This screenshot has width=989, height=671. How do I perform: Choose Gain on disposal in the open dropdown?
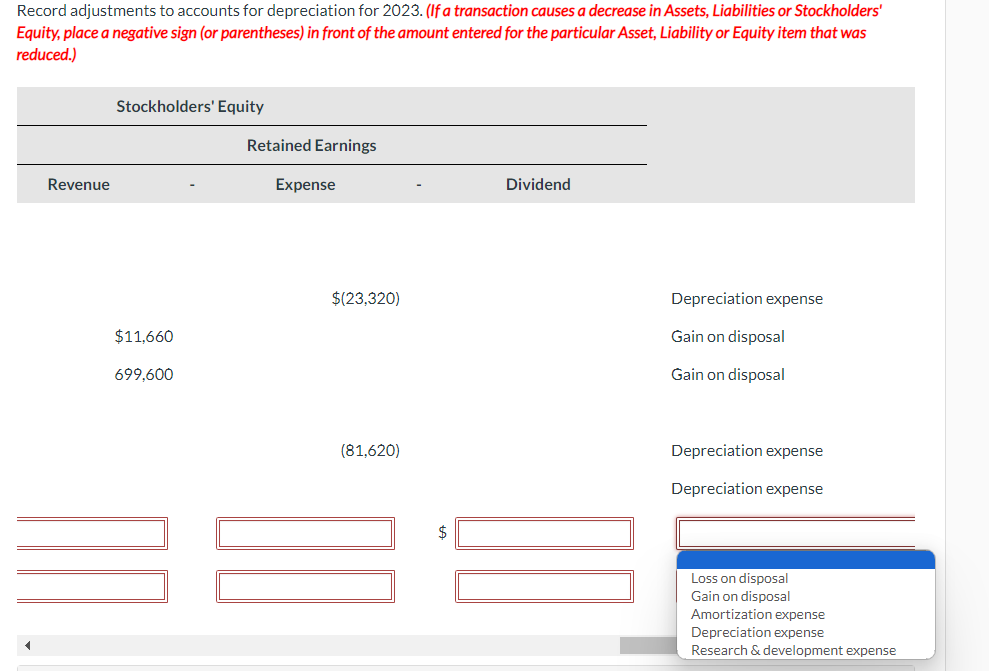740,595
